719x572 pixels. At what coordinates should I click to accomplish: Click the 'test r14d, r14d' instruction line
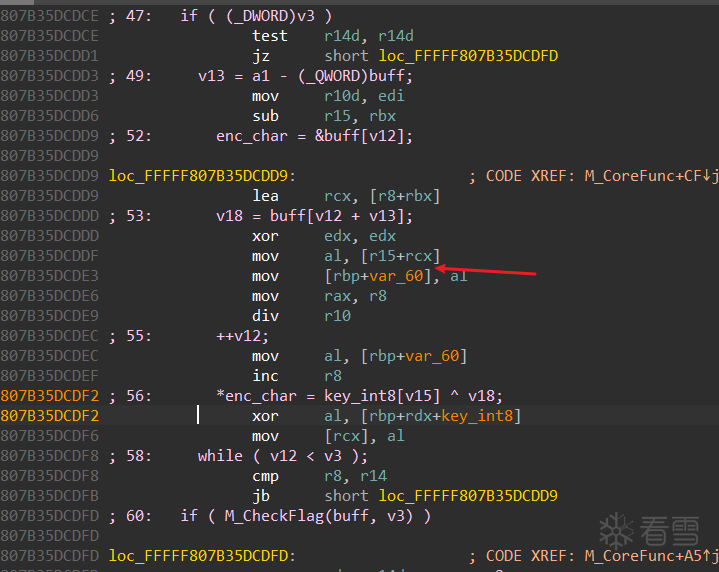332,36
